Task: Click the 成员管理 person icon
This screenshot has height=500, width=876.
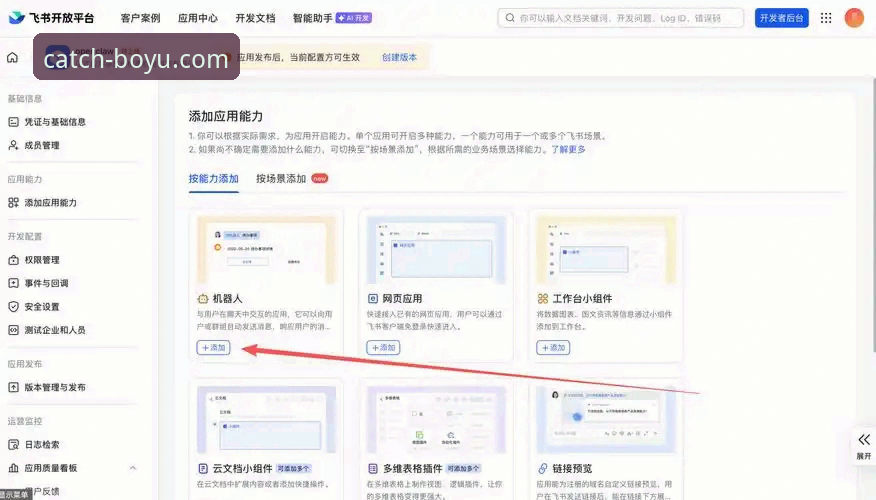Action: click(13, 145)
